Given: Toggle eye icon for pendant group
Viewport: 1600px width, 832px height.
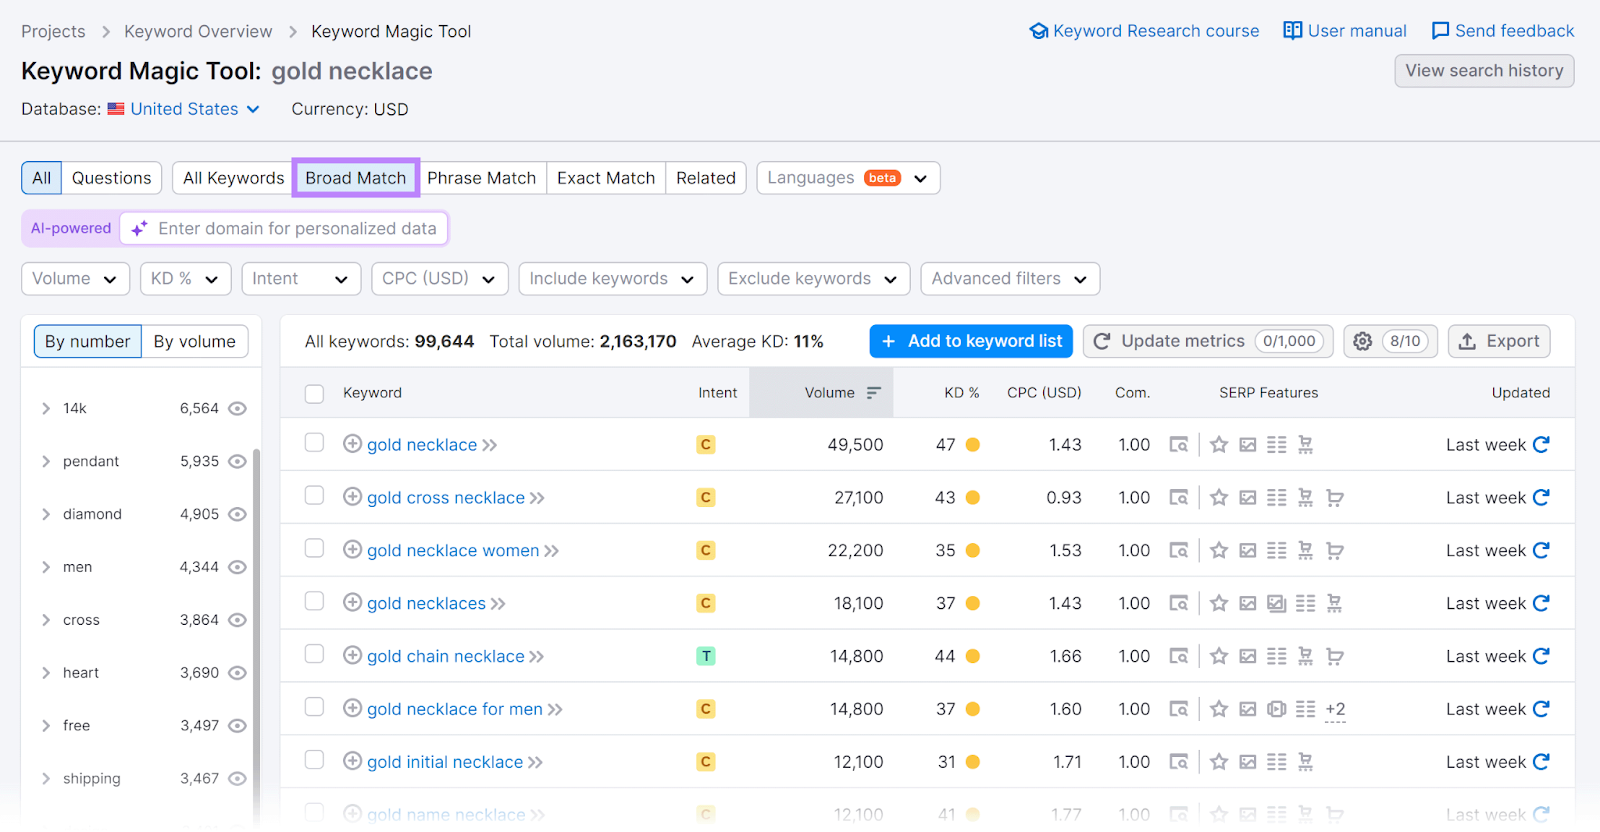Looking at the screenshot, I should [237, 461].
